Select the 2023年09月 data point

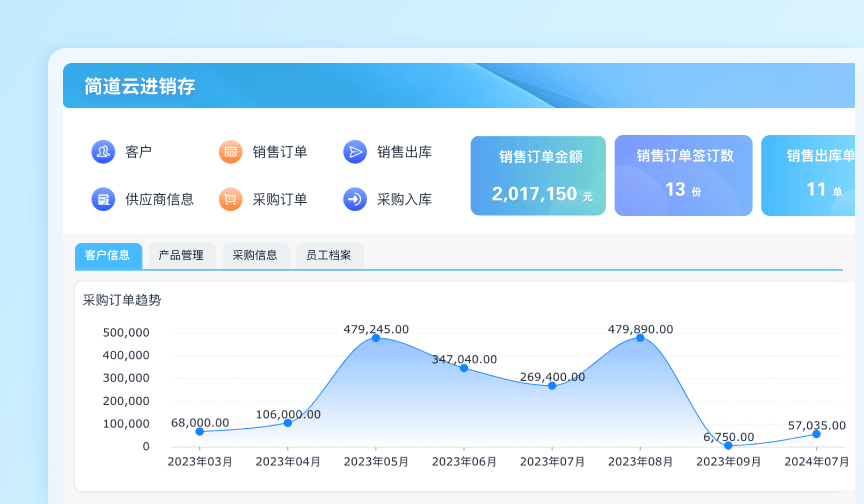click(x=728, y=445)
